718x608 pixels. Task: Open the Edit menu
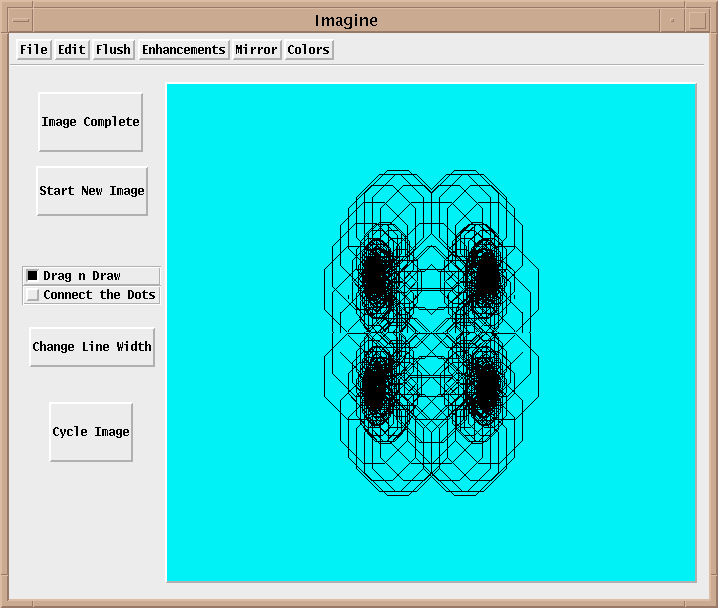tap(71, 50)
